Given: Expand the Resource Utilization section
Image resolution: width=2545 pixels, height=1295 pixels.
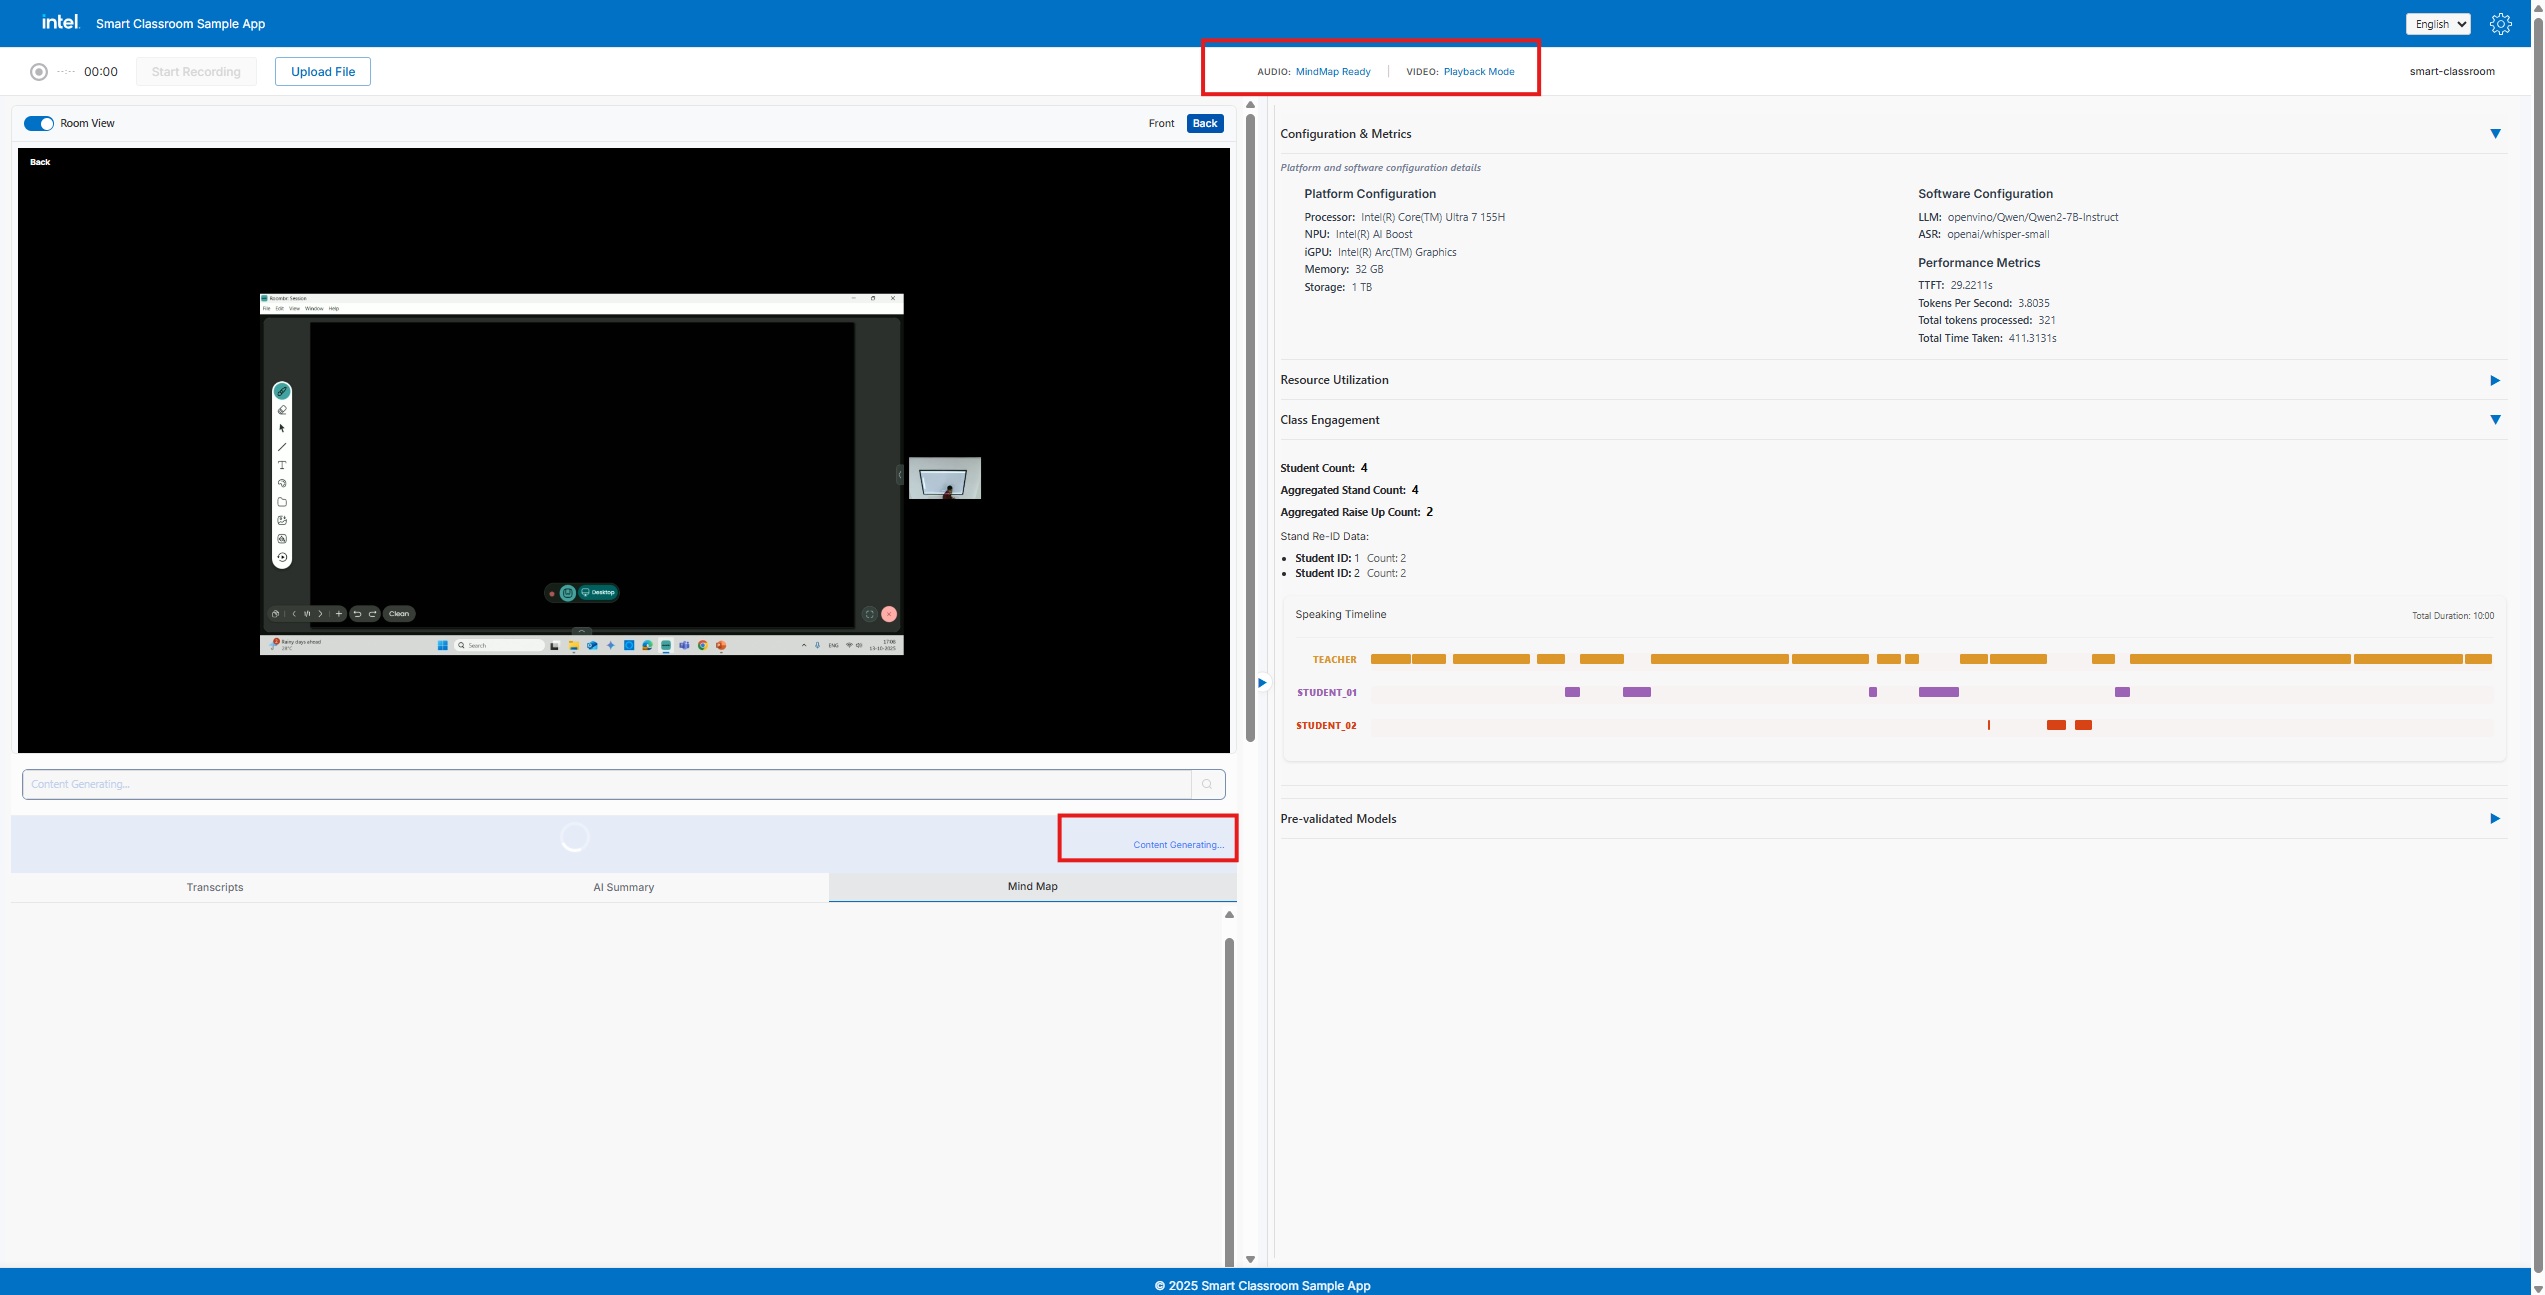Looking at the screenshot, I should pos(2495,380).
